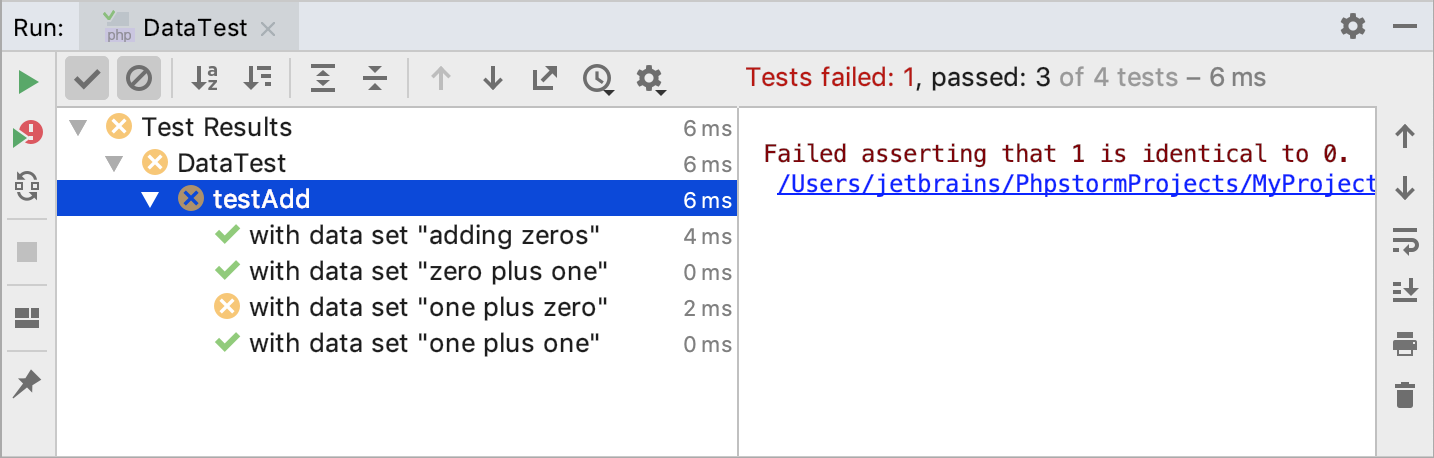The width and height of the screenshot is (1434, 458).
Task: Sort tests alphabetically icon
Action: click(205, 78)
